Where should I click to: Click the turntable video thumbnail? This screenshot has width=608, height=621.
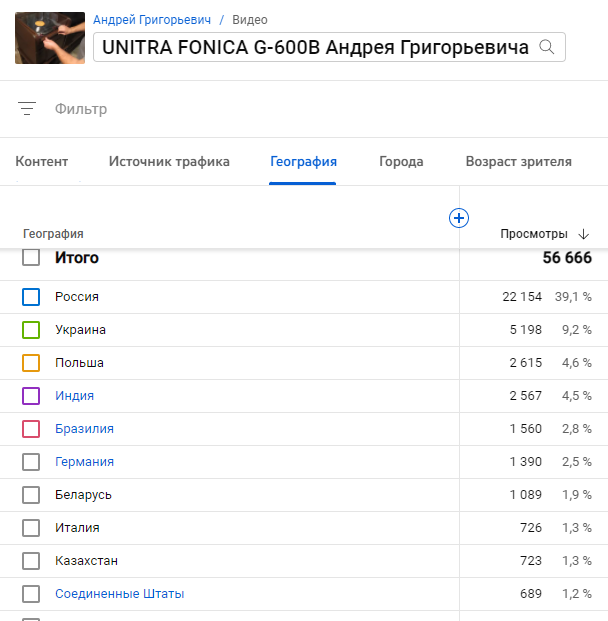point(50,38)
